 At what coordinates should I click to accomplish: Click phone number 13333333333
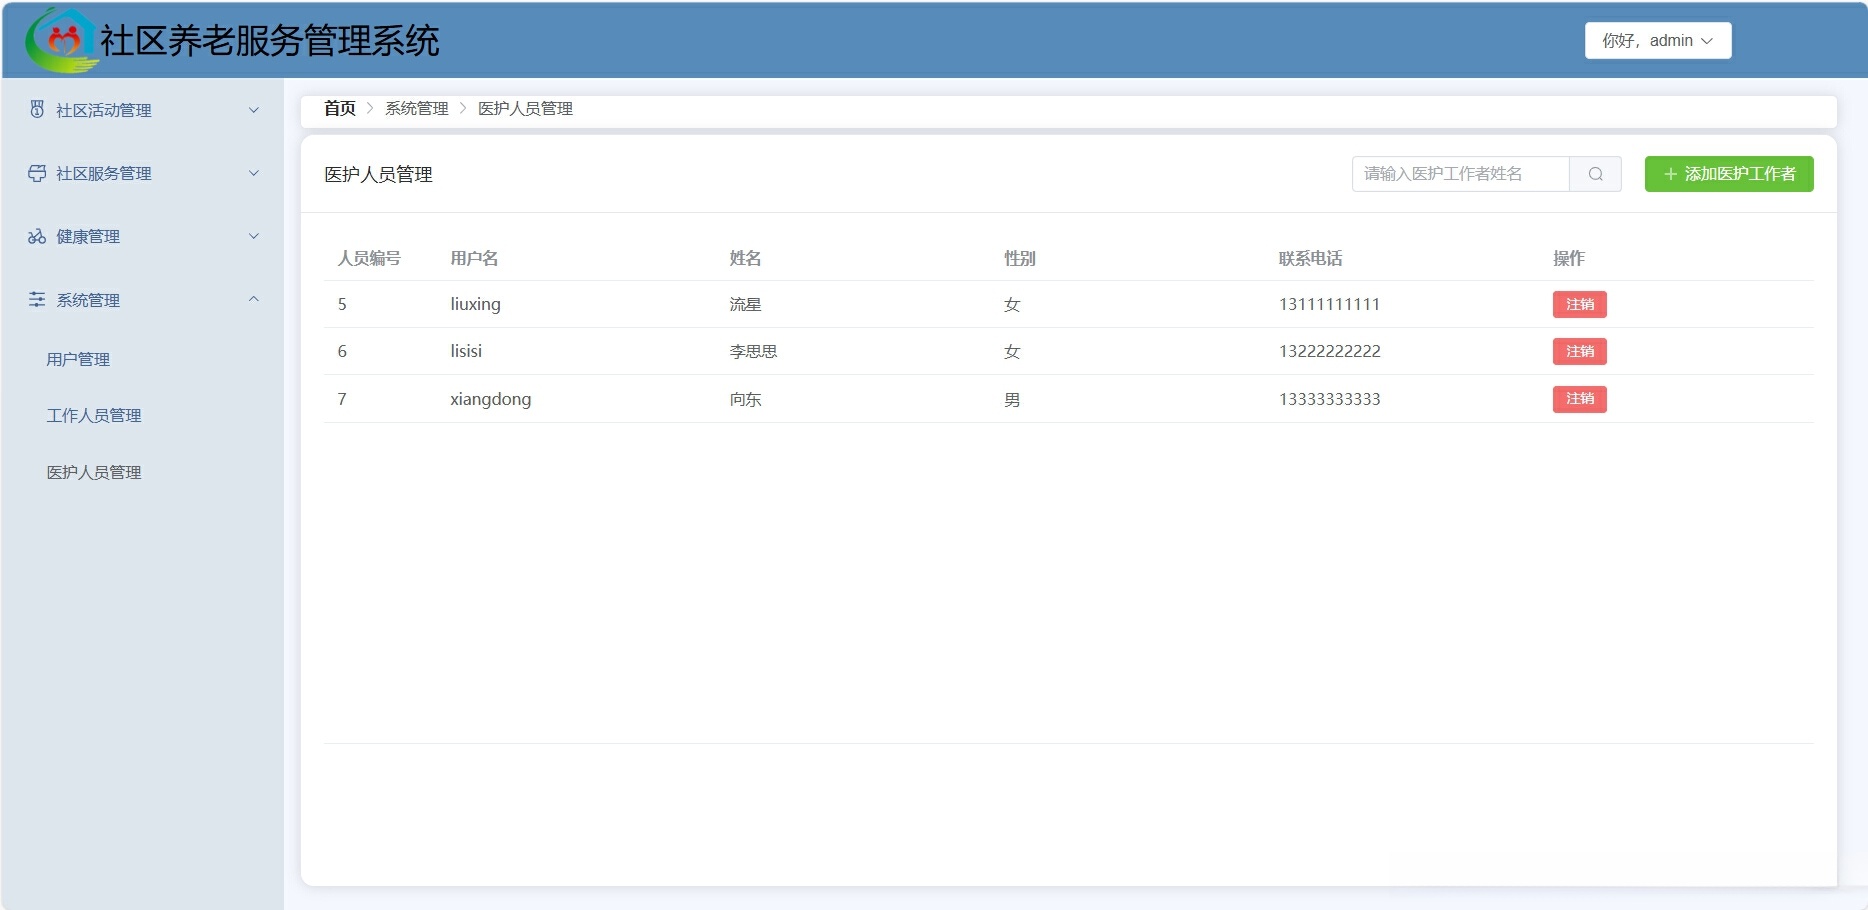click(1329, 399)
